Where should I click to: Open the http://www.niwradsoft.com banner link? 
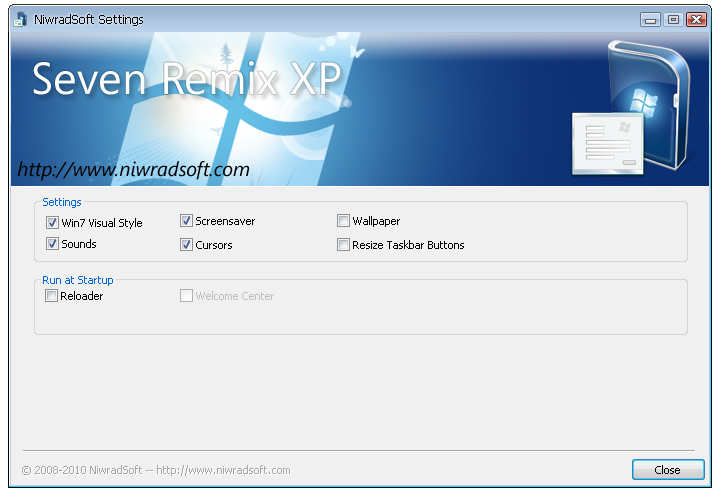click(x=134, y=170)
